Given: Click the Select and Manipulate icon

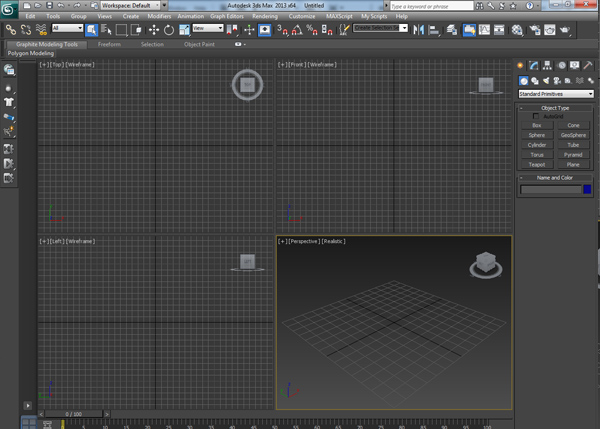Looking at the screenshot, I should point(249,29).
